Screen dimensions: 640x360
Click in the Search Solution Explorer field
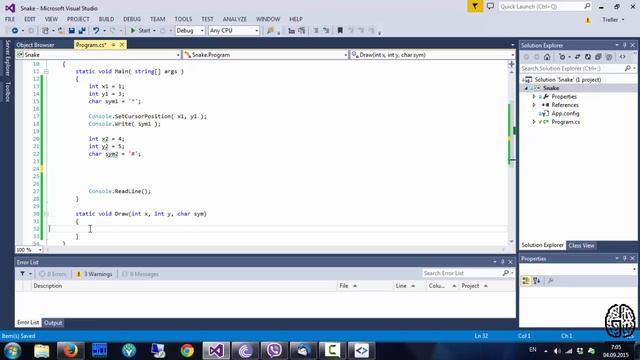pos(572,69)
